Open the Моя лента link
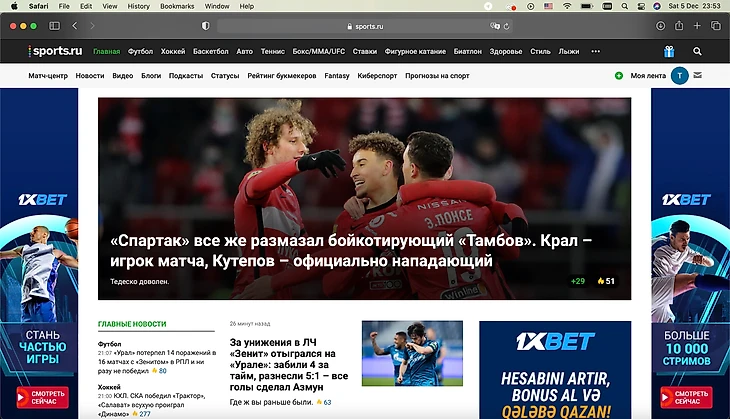Viewport: 730px width, 419px height. click(648, 75)
